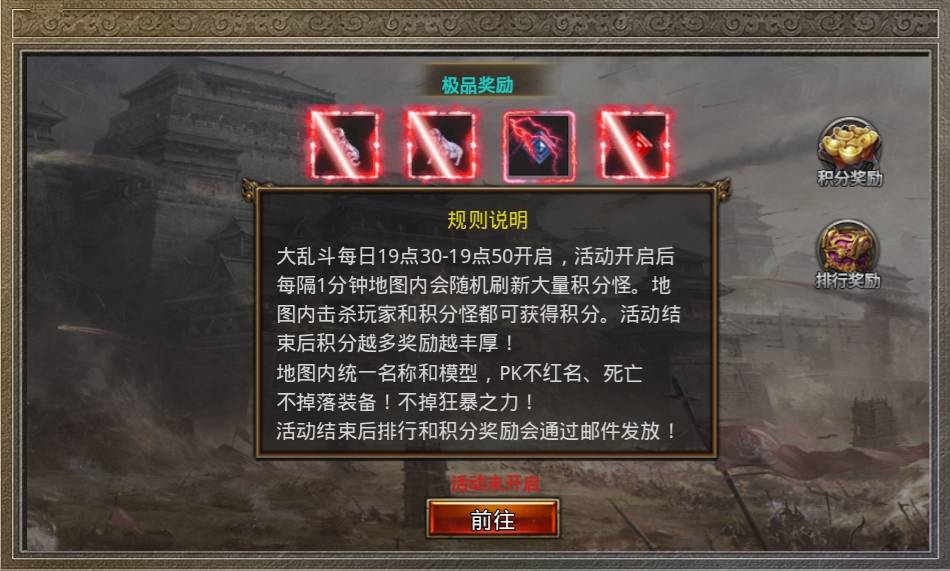Click the 极品奖励 header tab
Screen dimensions: 950x571
pyautogui.click(x=477, y=85)
